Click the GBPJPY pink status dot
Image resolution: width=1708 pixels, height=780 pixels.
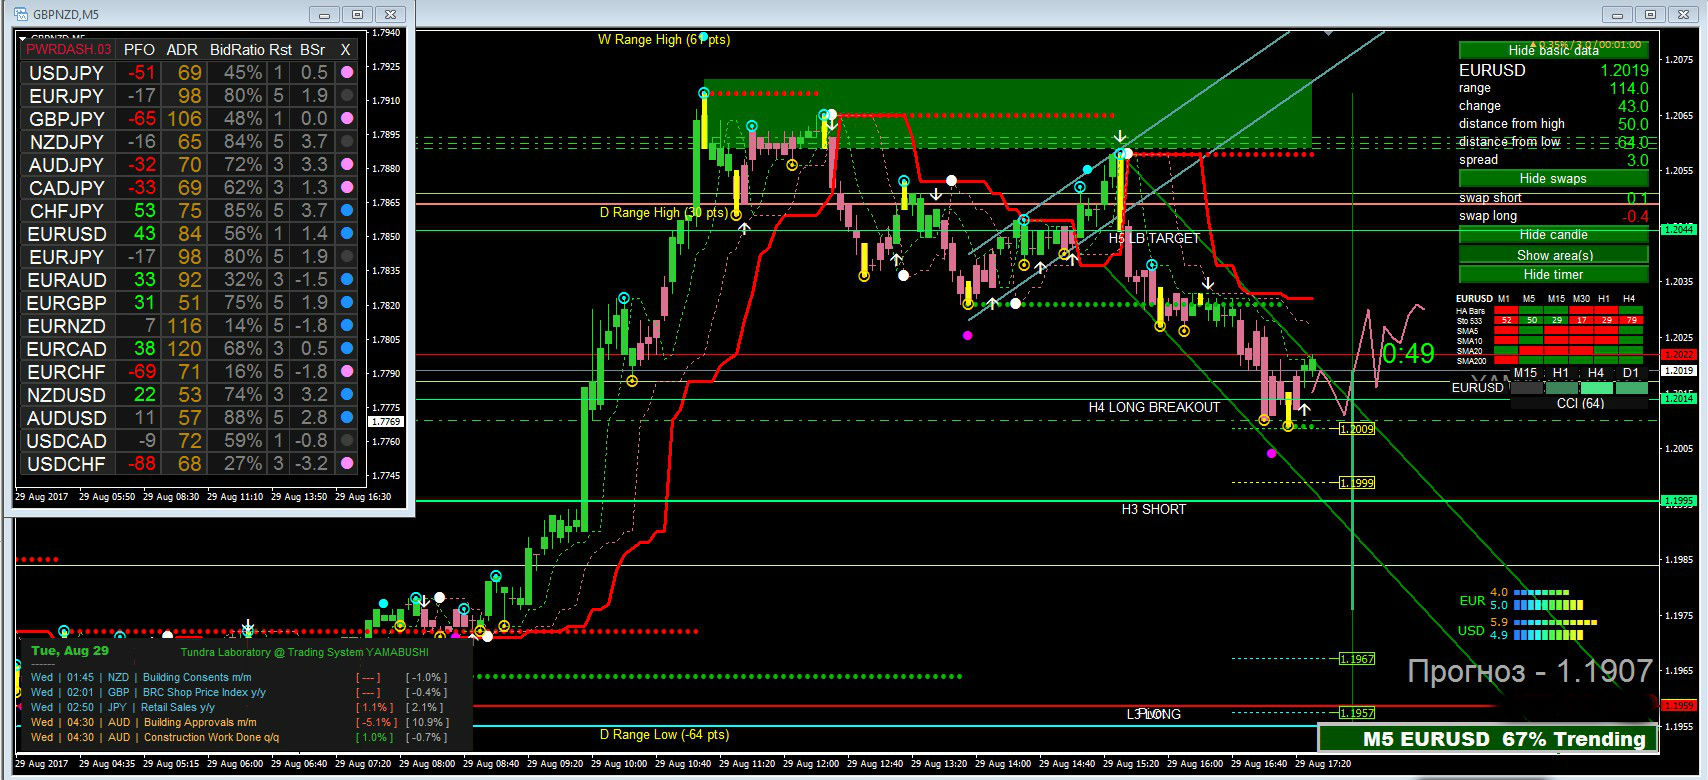[x=347, y=119]
